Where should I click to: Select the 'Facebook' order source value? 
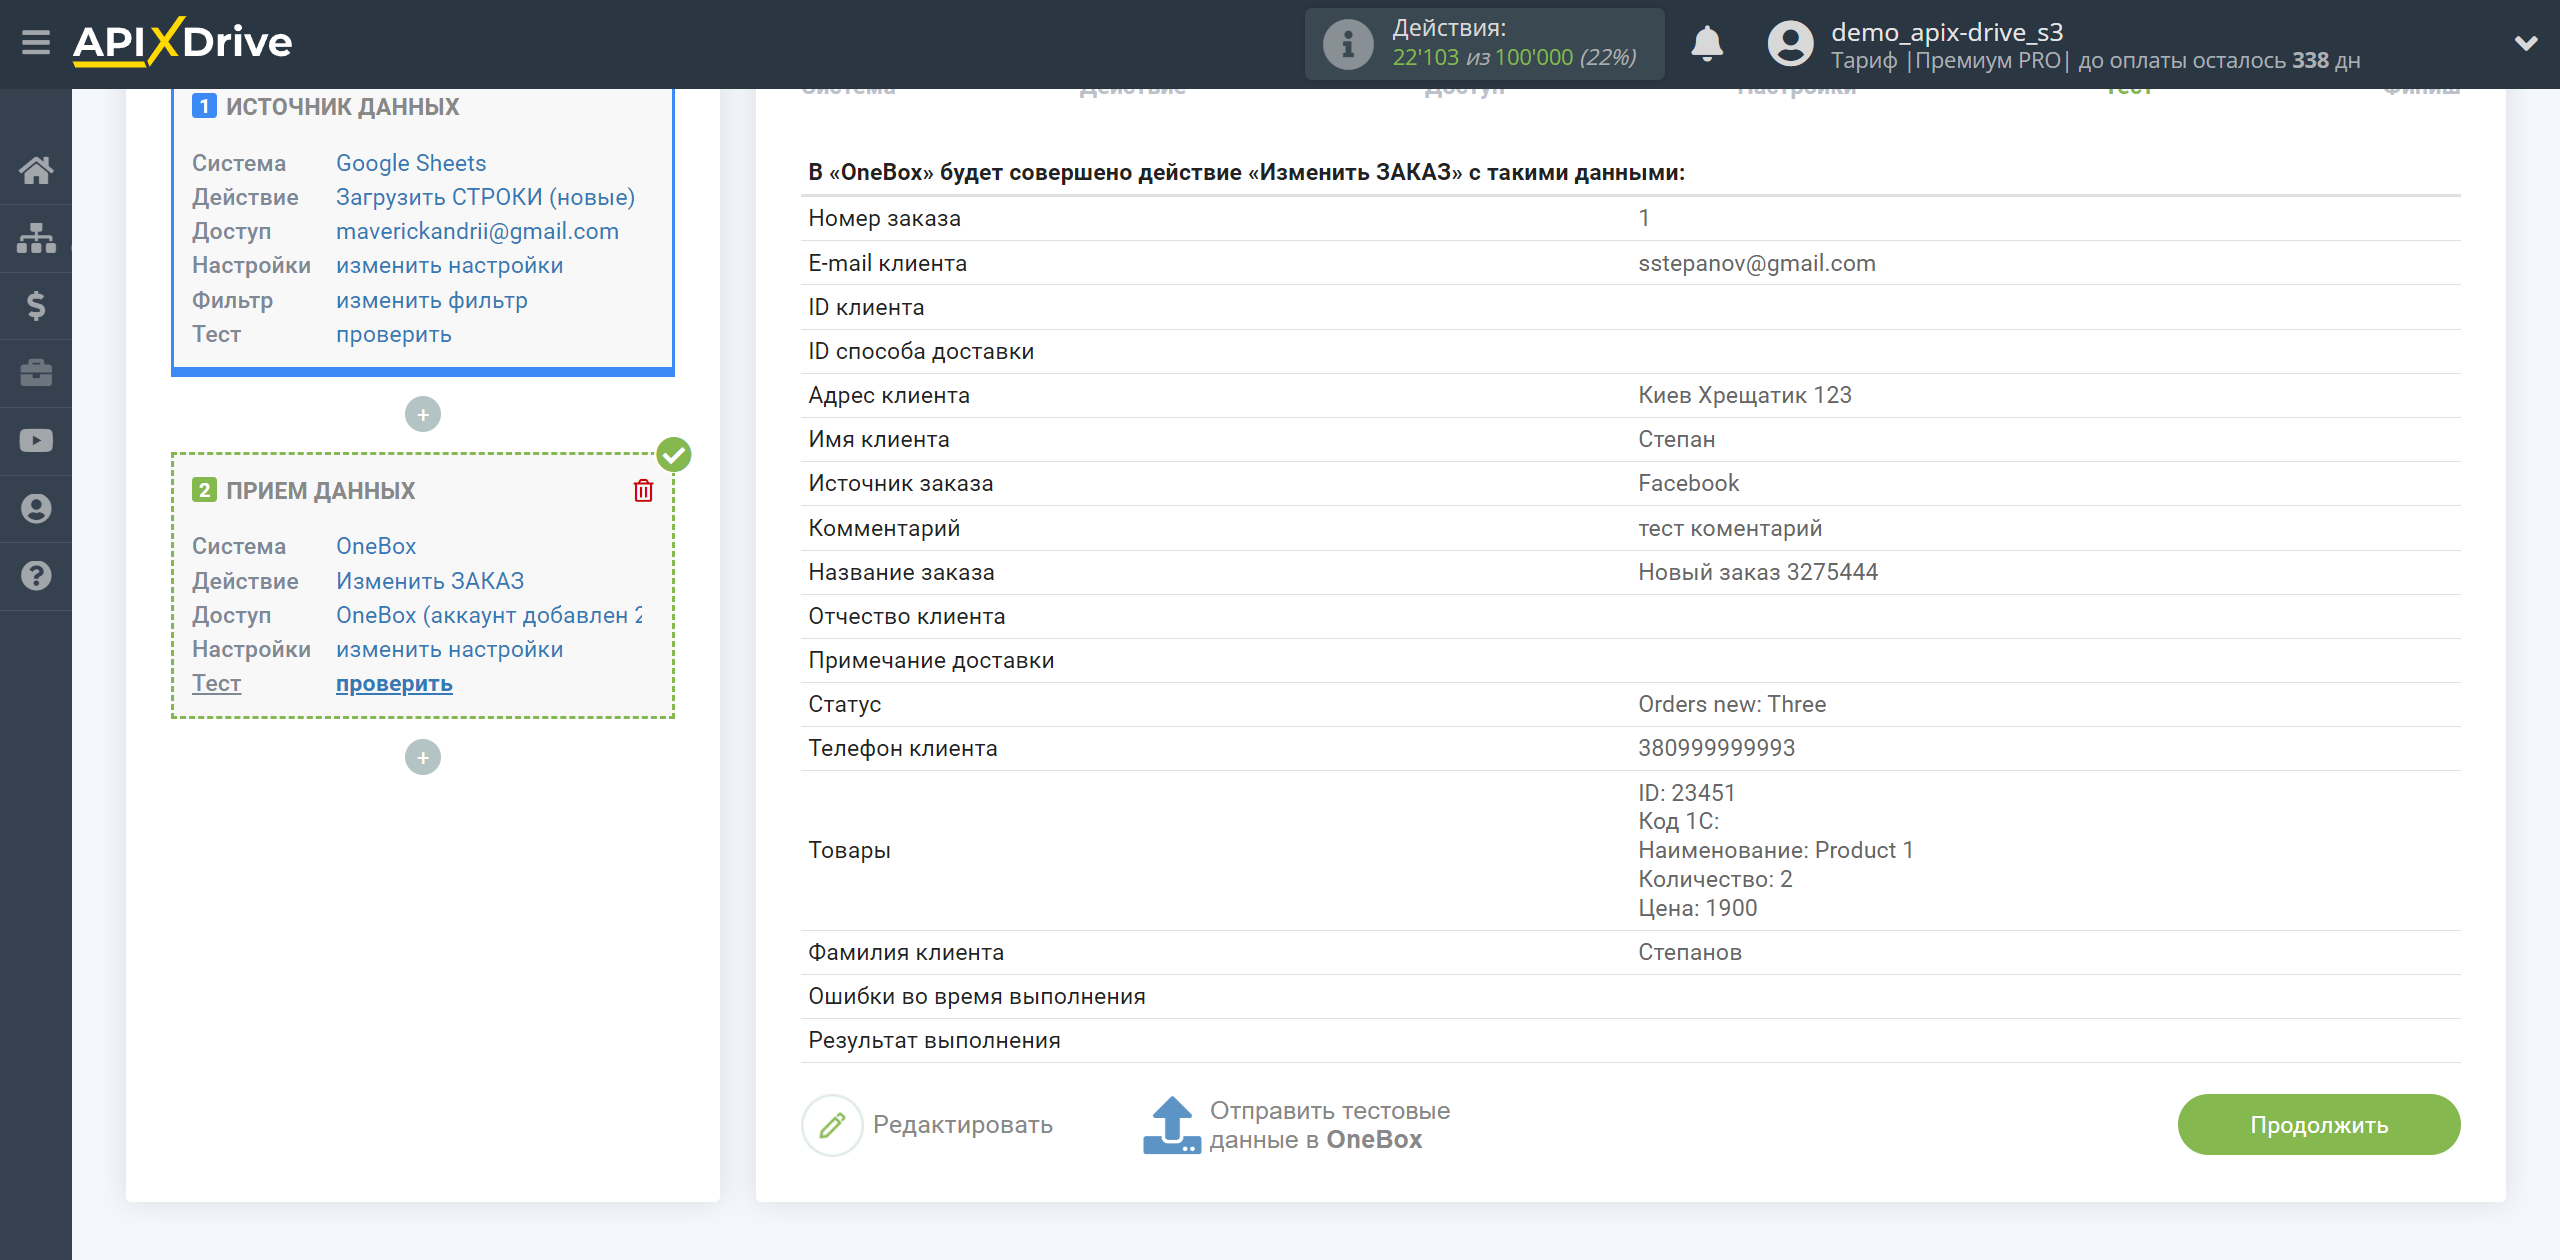1688,483
